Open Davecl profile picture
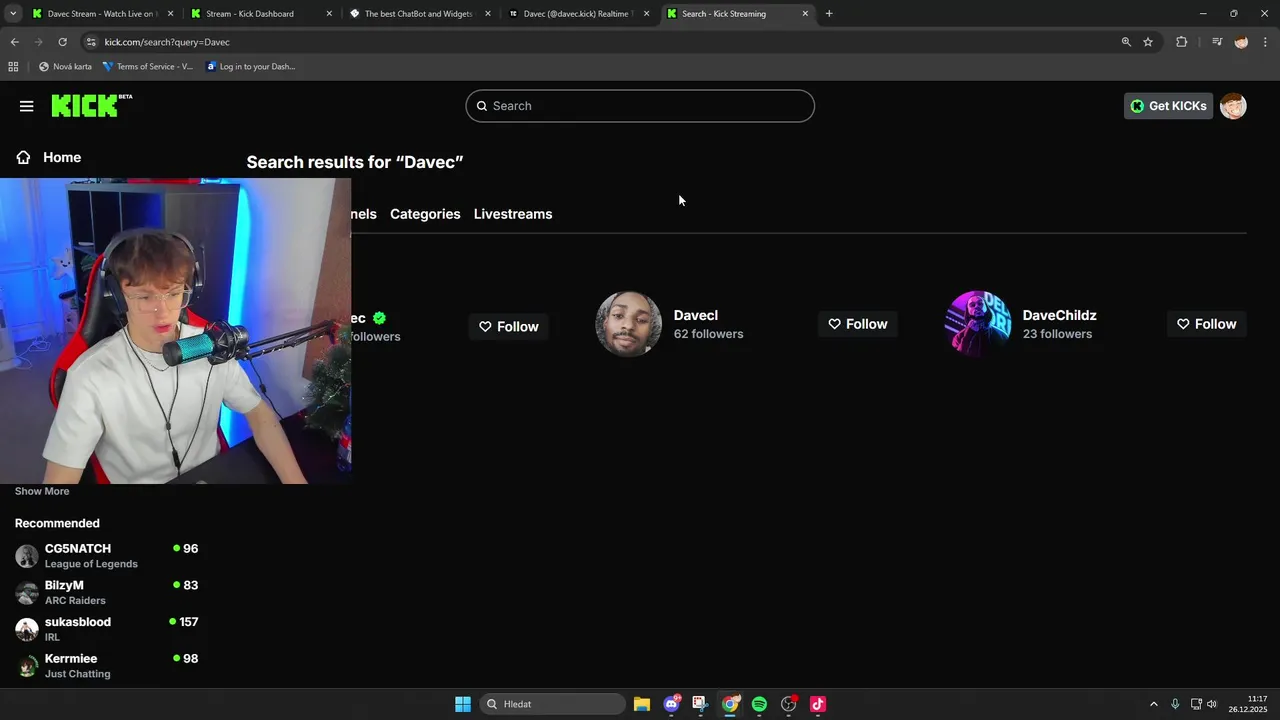 (628, 324)
